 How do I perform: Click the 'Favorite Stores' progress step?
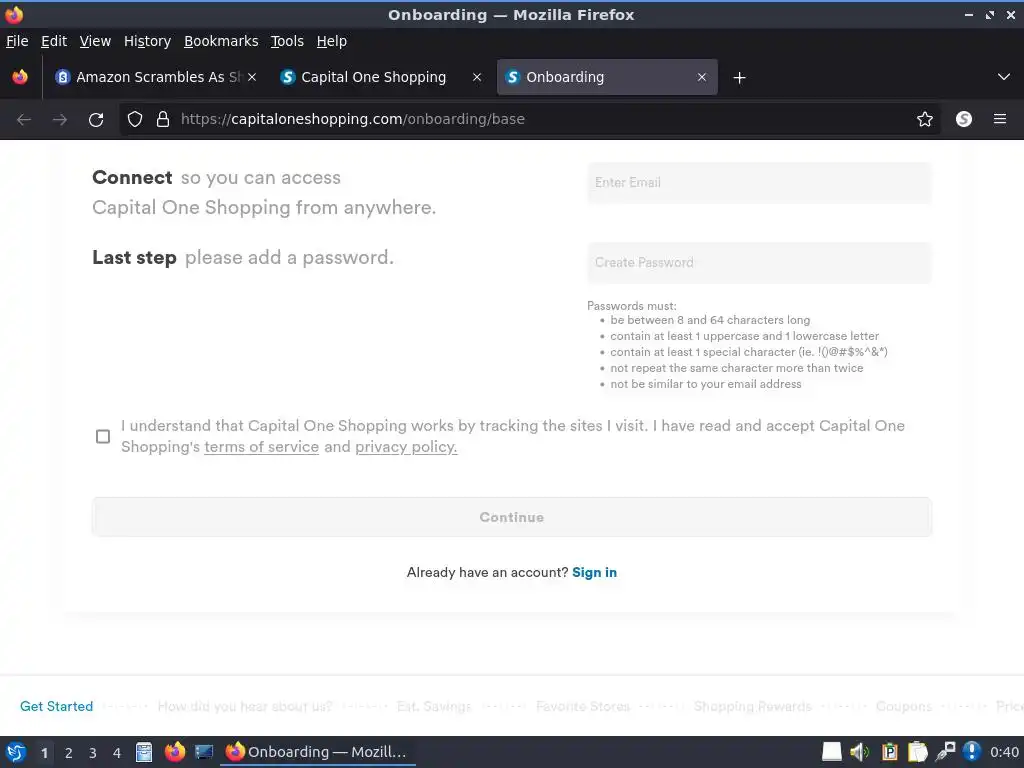coord(583,706)
